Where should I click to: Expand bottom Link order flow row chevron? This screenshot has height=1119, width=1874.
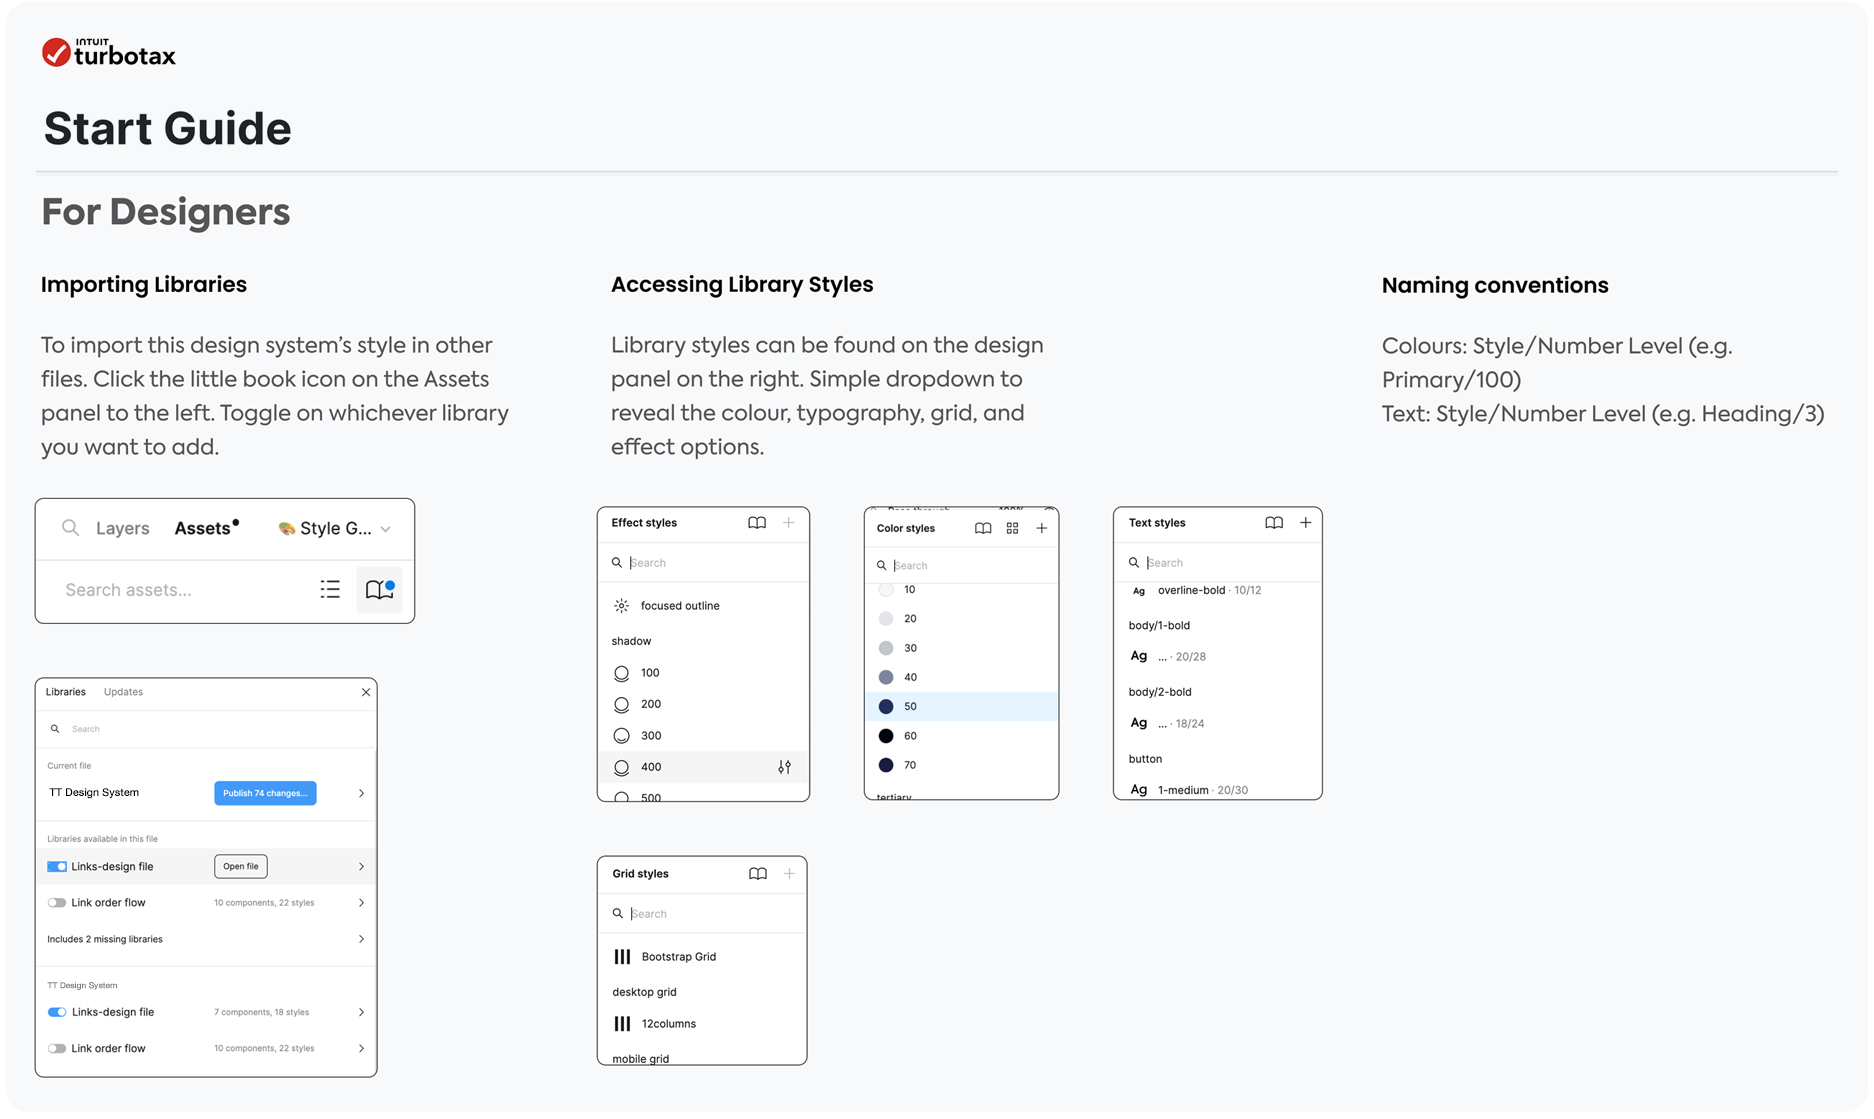[361, 1049]
